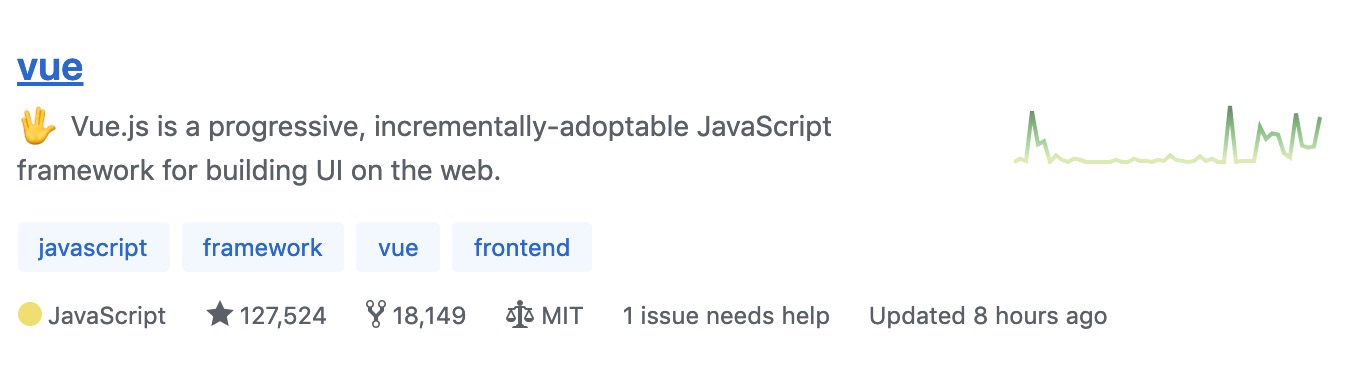Open the 1 issue needs help link
1350x374 pixels.
click(x=726, y=316)
